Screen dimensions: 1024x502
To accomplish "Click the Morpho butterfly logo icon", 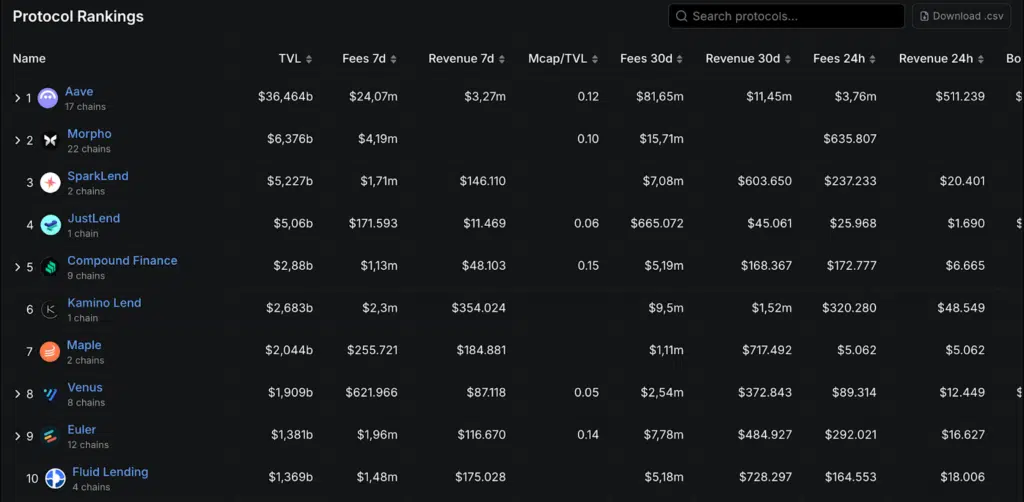I will (50, 141).
